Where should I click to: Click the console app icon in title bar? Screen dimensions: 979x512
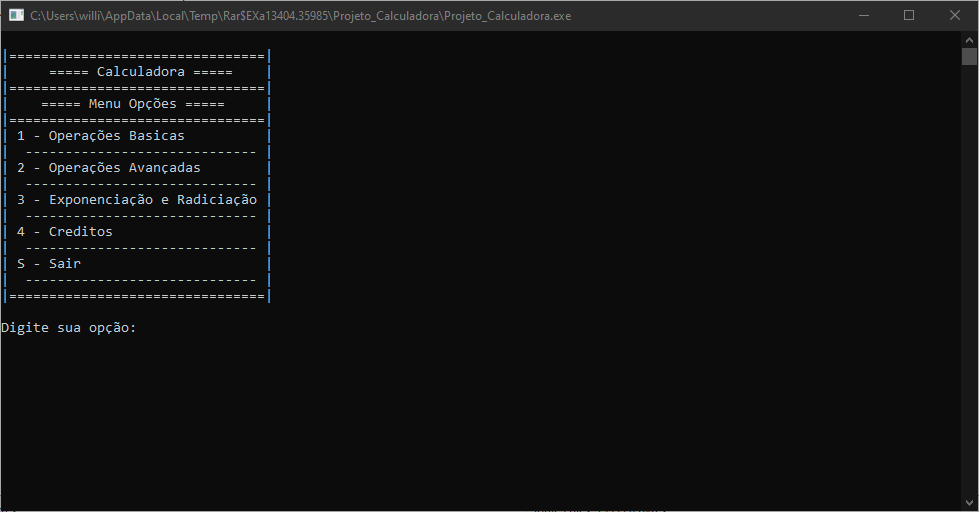pos(16,15)
